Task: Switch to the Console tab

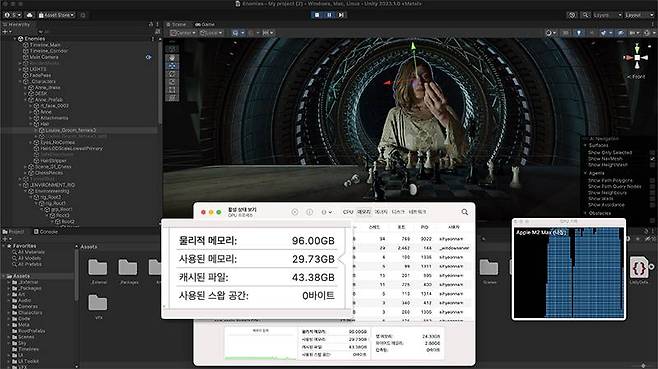Action: tap(46, 231)
